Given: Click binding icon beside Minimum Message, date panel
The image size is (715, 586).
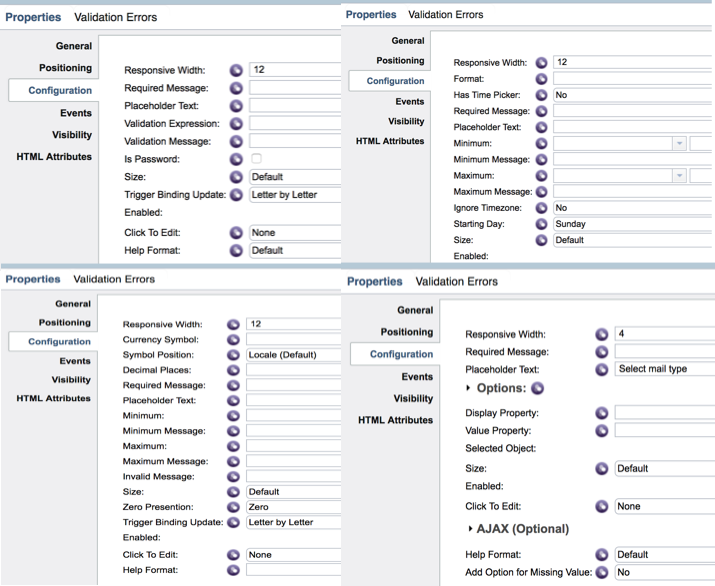Looking at the screenshot, I should click(x=541, y=160).
